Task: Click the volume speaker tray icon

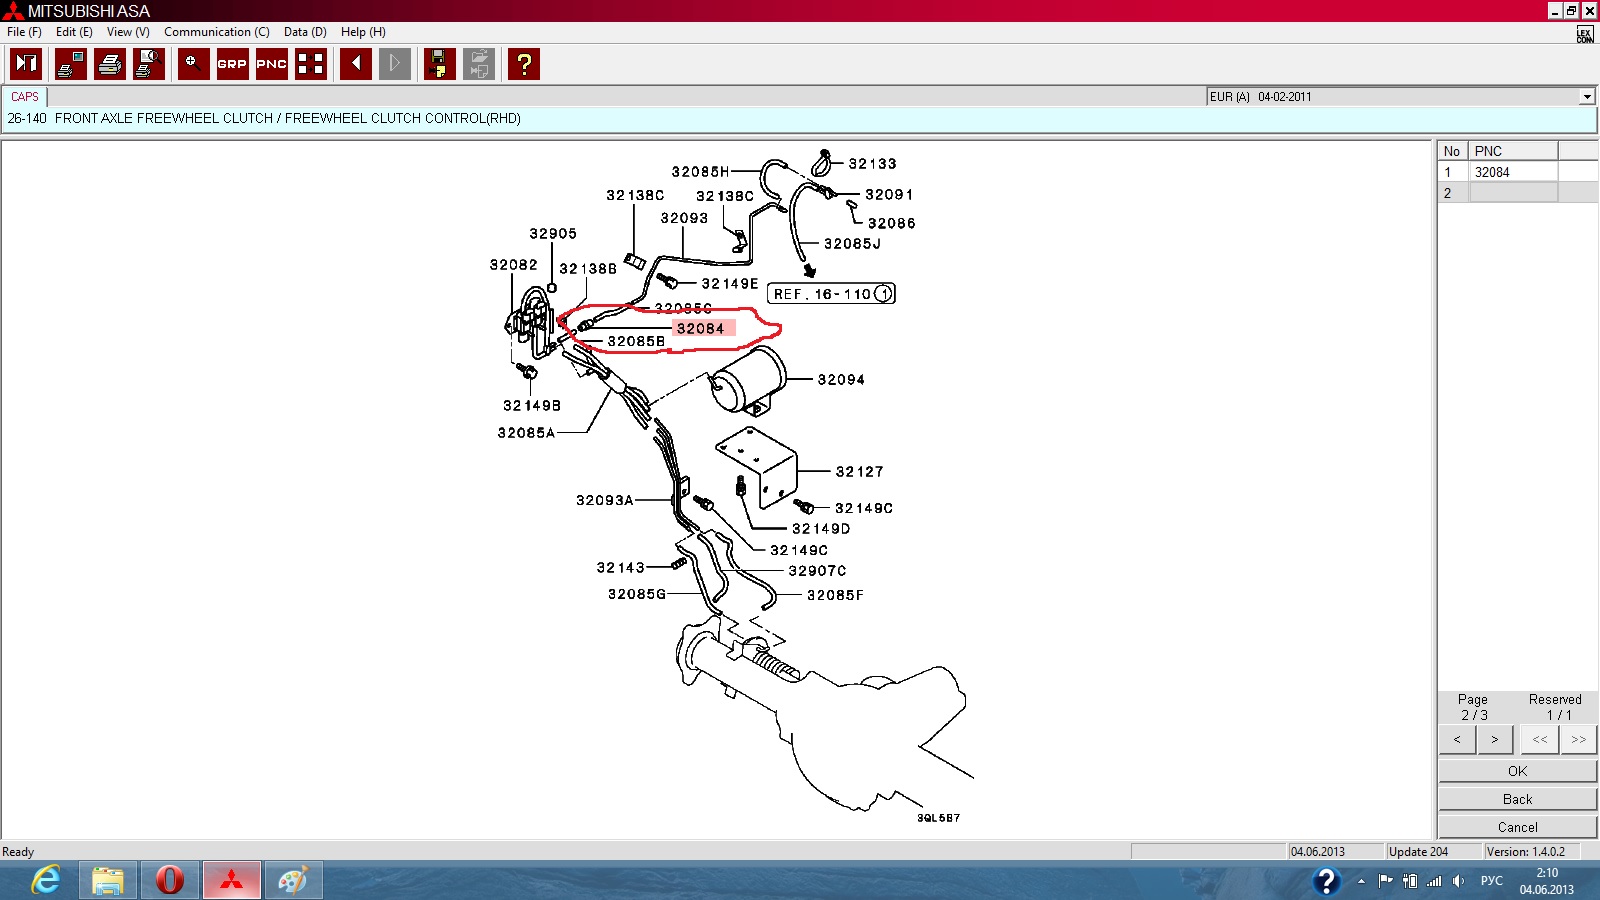Action: pos(1458,881)
